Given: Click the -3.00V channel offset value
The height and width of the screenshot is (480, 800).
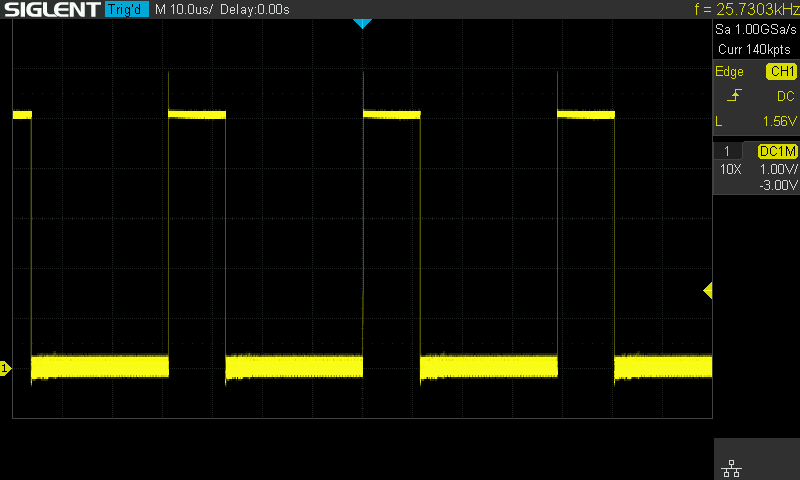Looking at the screenshot, I should (x=777, y=185).
